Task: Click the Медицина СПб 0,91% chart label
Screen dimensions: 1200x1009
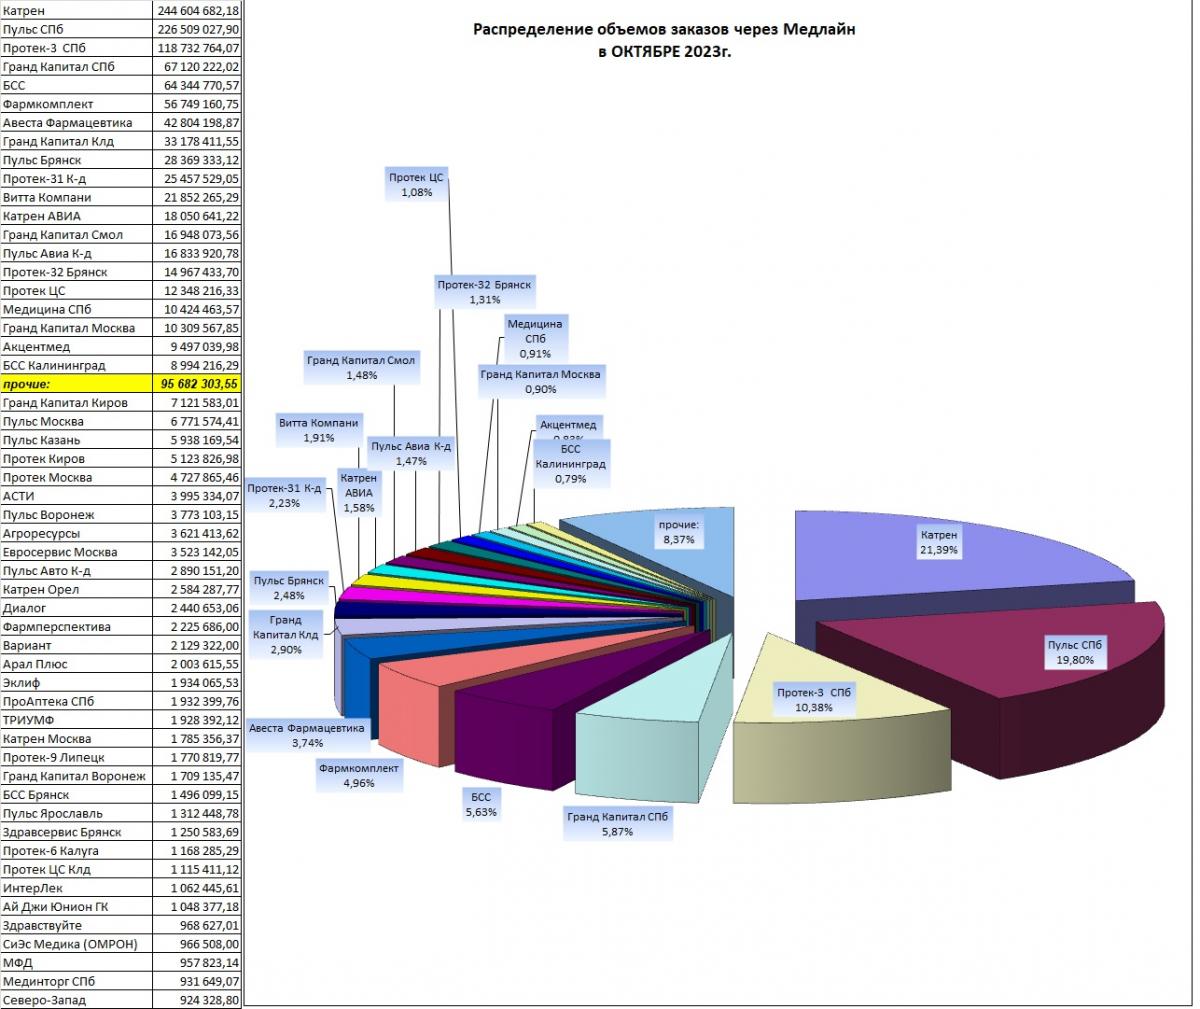Action: point(535,338)
